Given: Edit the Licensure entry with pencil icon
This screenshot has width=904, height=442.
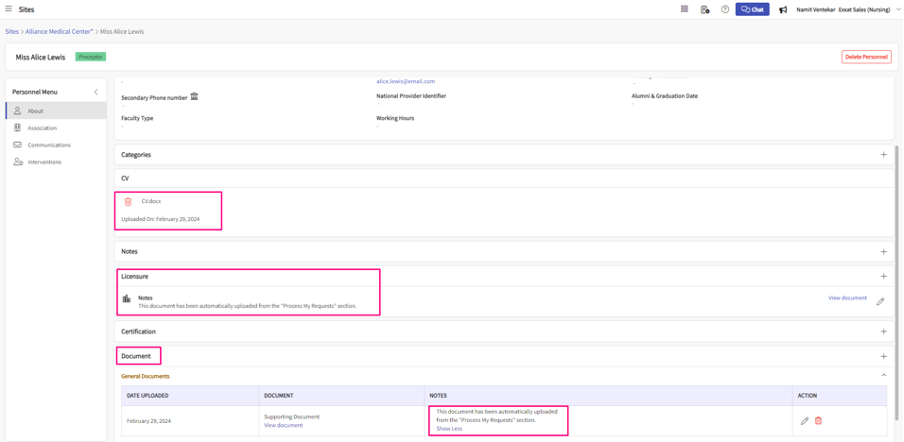Looking at the screenshot, I should tap(880, 301).
